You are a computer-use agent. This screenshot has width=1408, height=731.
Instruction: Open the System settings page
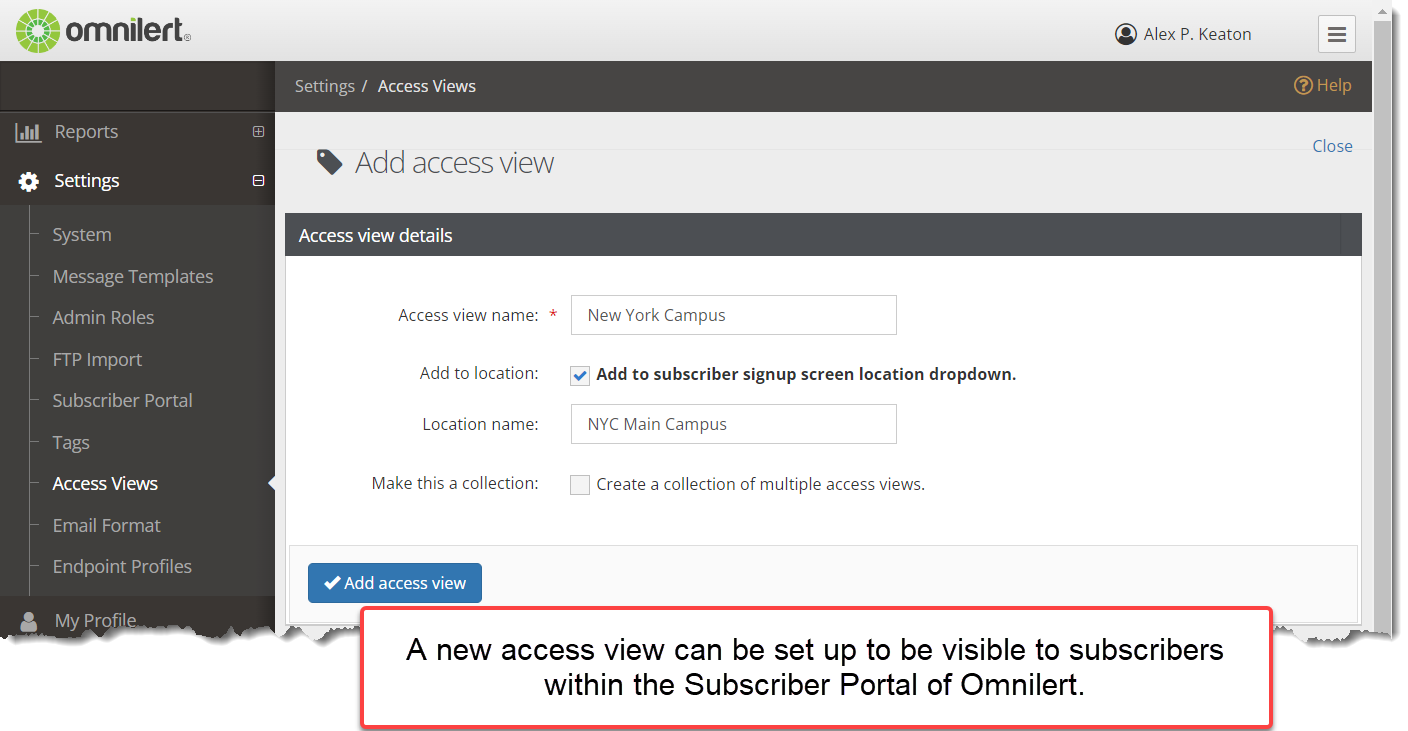pos(82,235)
